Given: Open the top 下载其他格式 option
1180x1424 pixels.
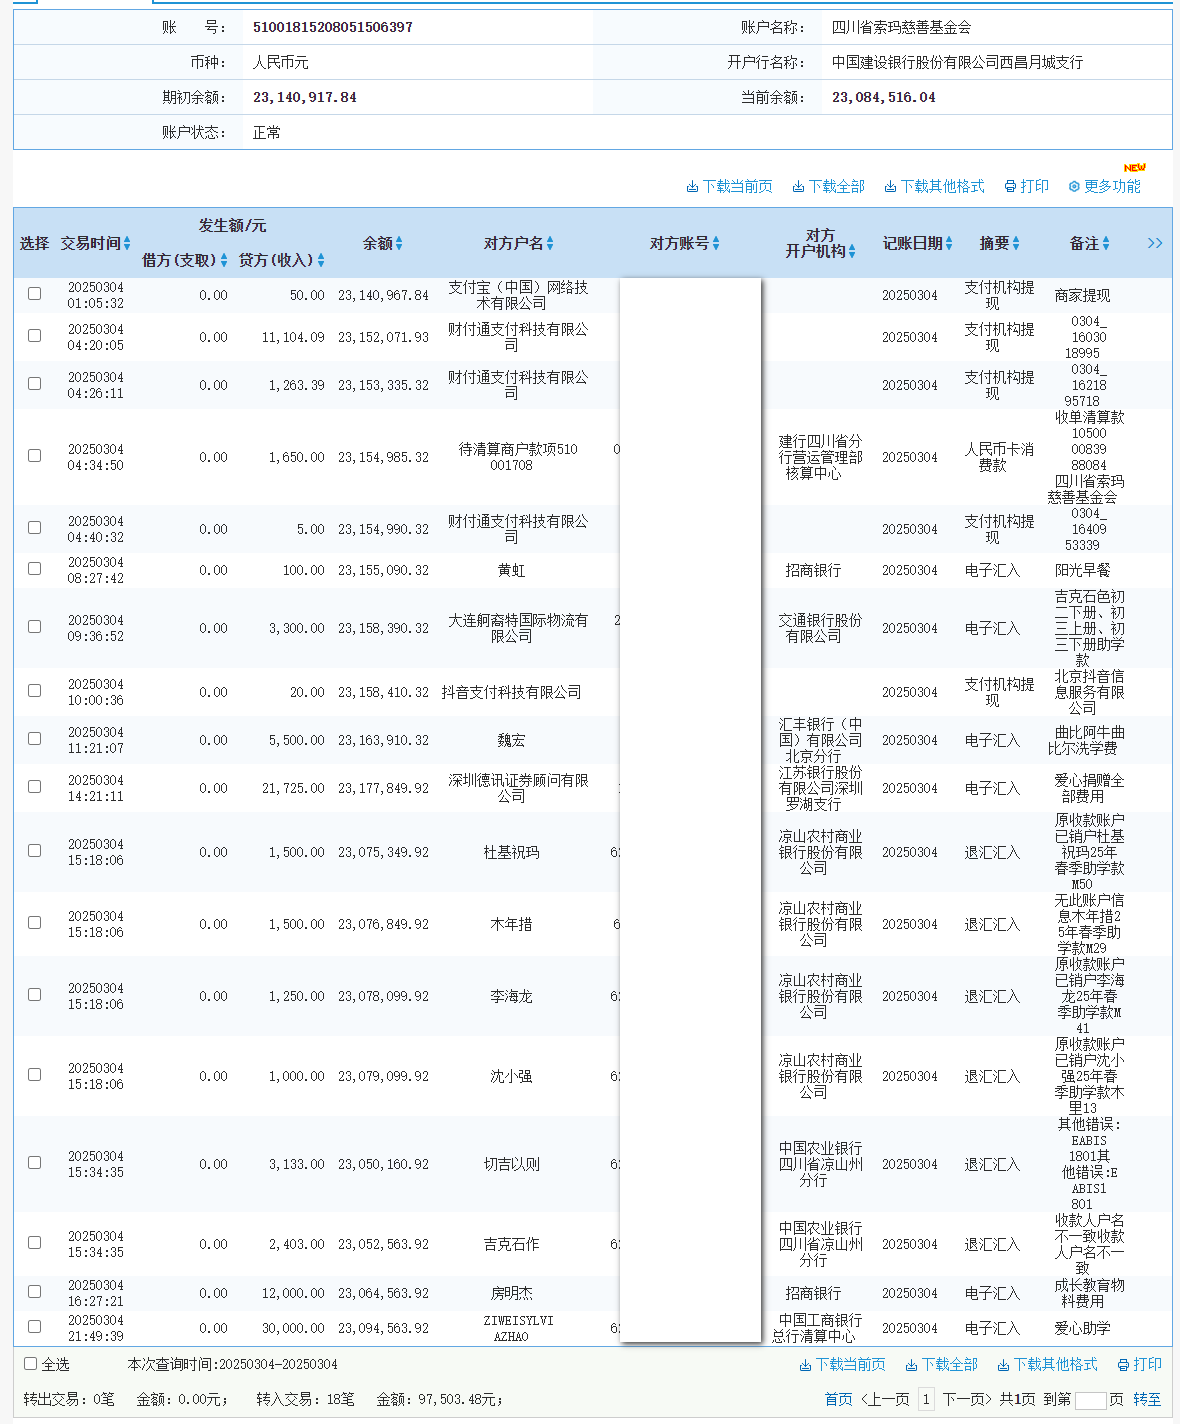Looking at the screenshot, I should pos(934,187).
